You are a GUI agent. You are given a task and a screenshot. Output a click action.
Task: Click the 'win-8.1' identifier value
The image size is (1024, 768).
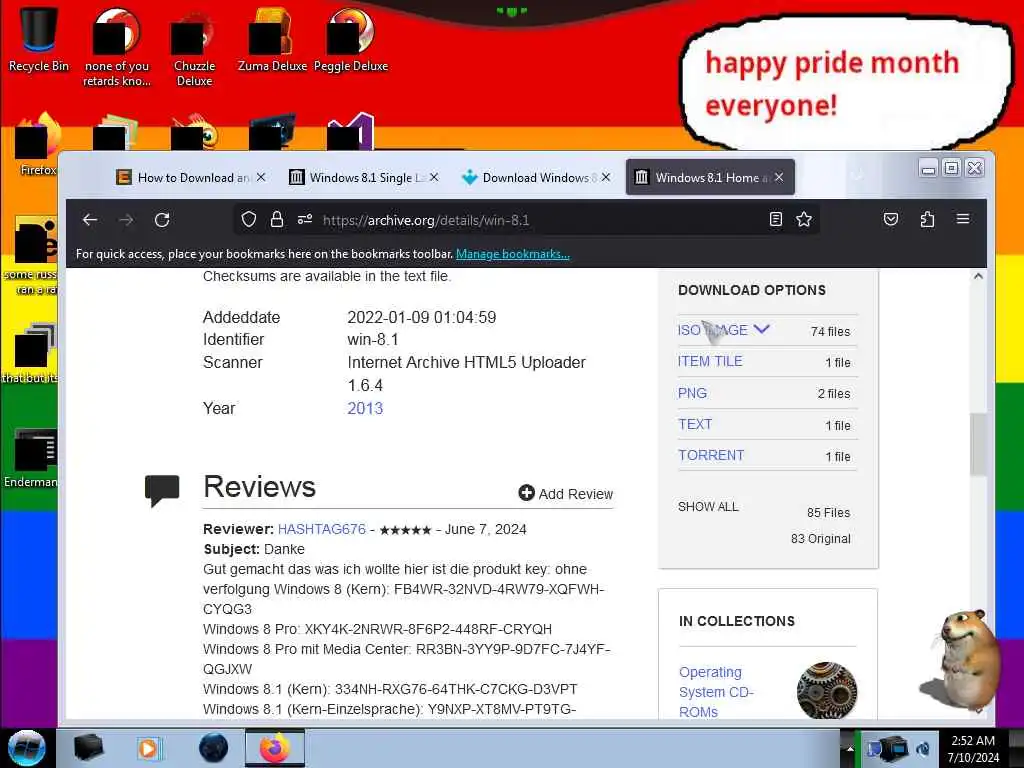point(372,340)
